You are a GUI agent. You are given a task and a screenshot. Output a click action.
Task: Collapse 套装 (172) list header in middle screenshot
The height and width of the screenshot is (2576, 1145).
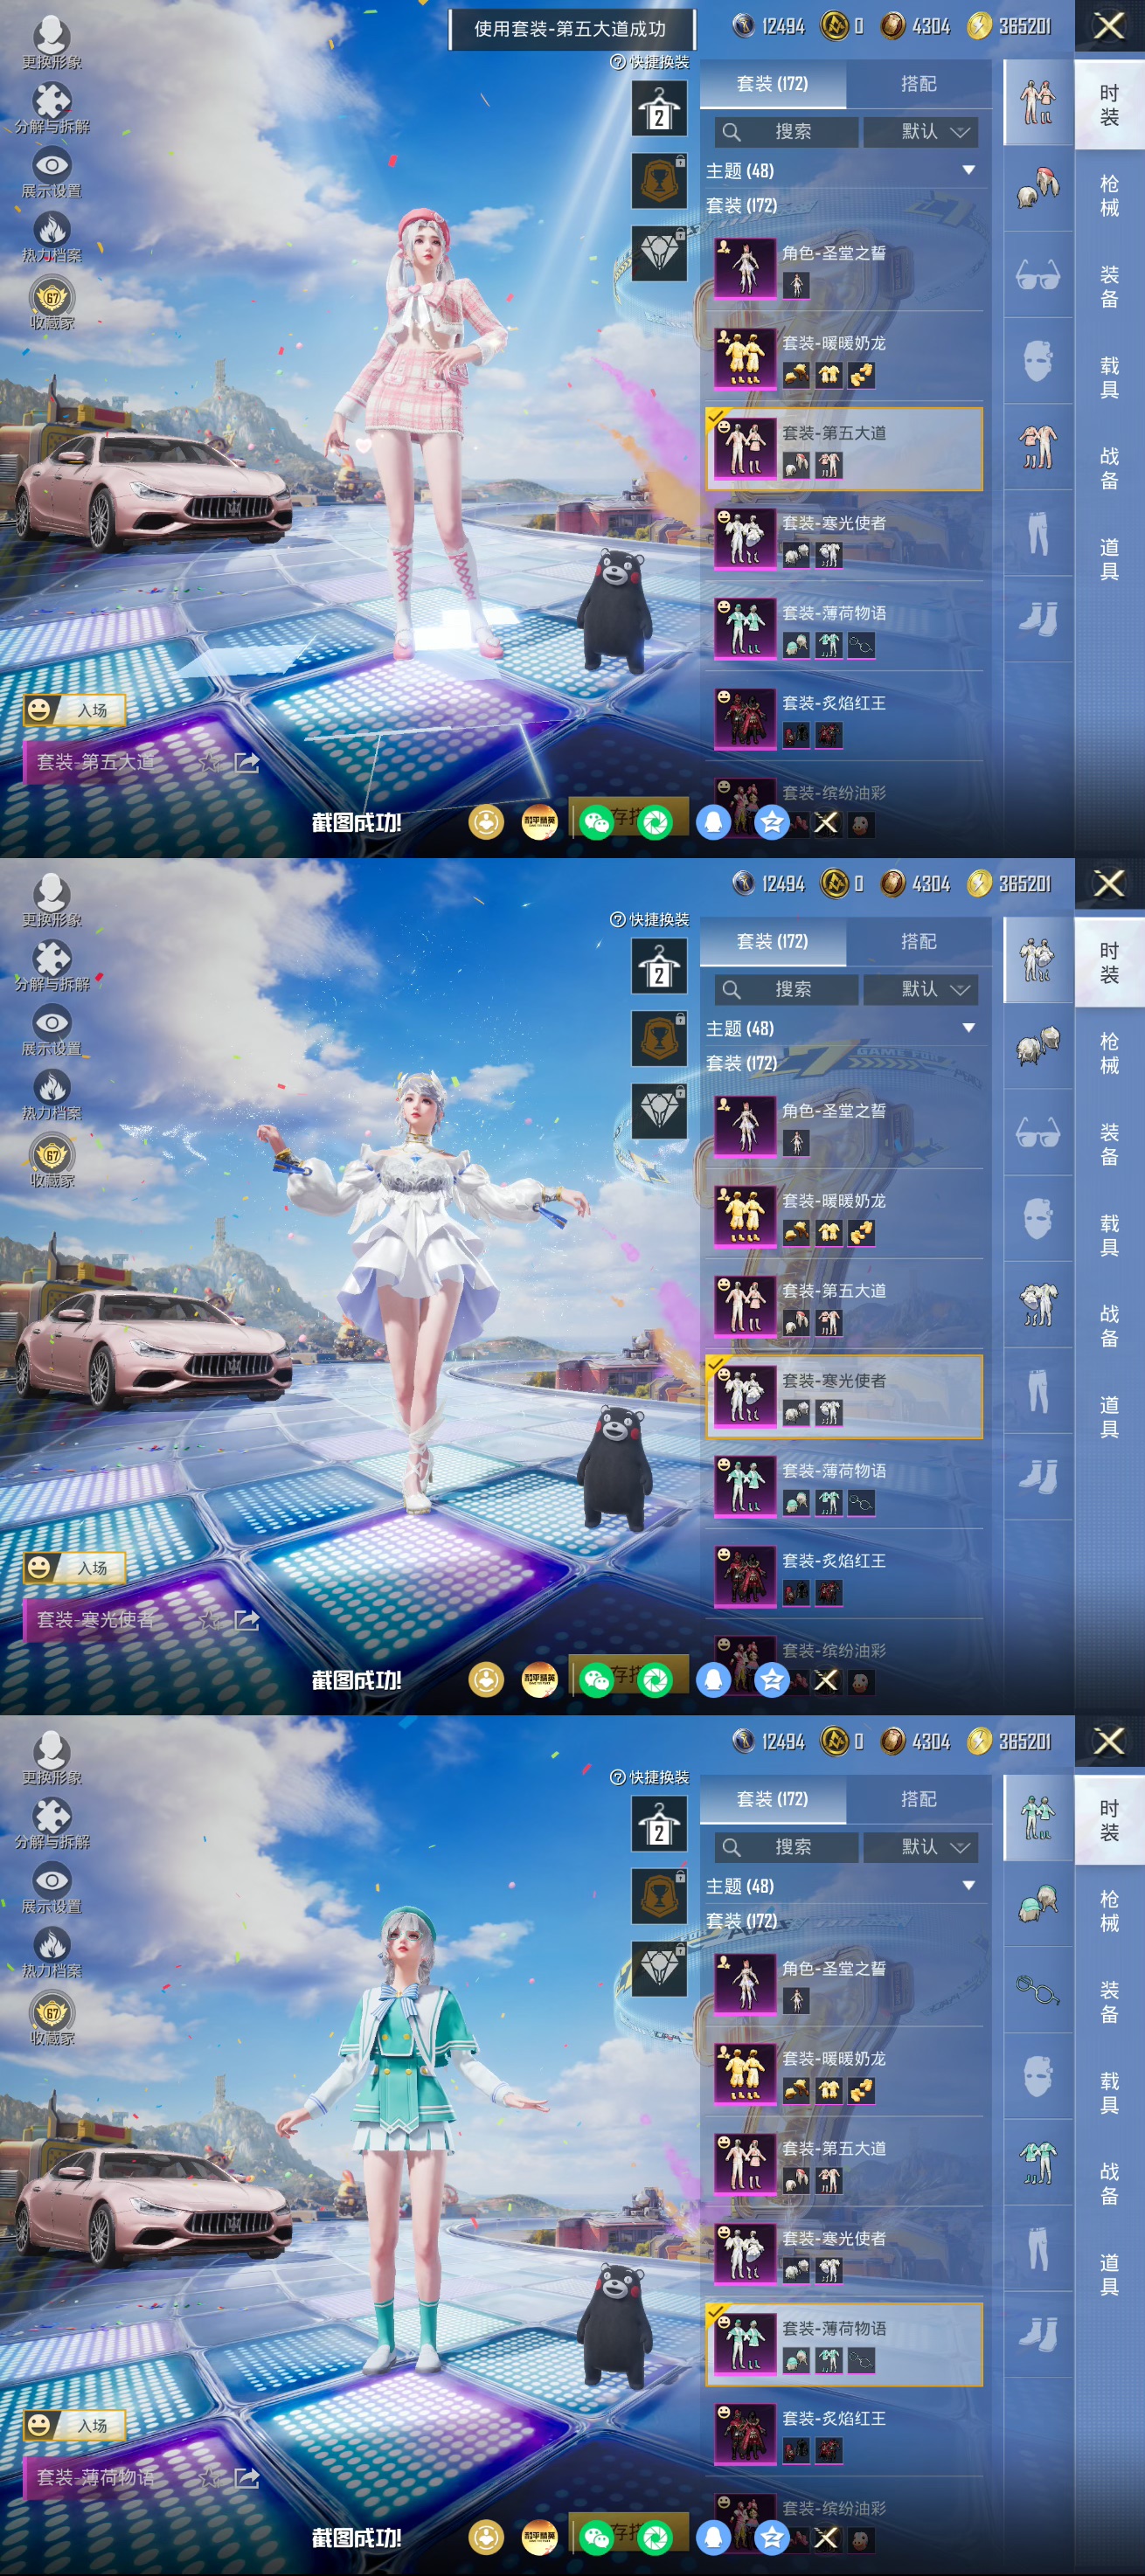pyautogui.click(x=742, y=1063)
